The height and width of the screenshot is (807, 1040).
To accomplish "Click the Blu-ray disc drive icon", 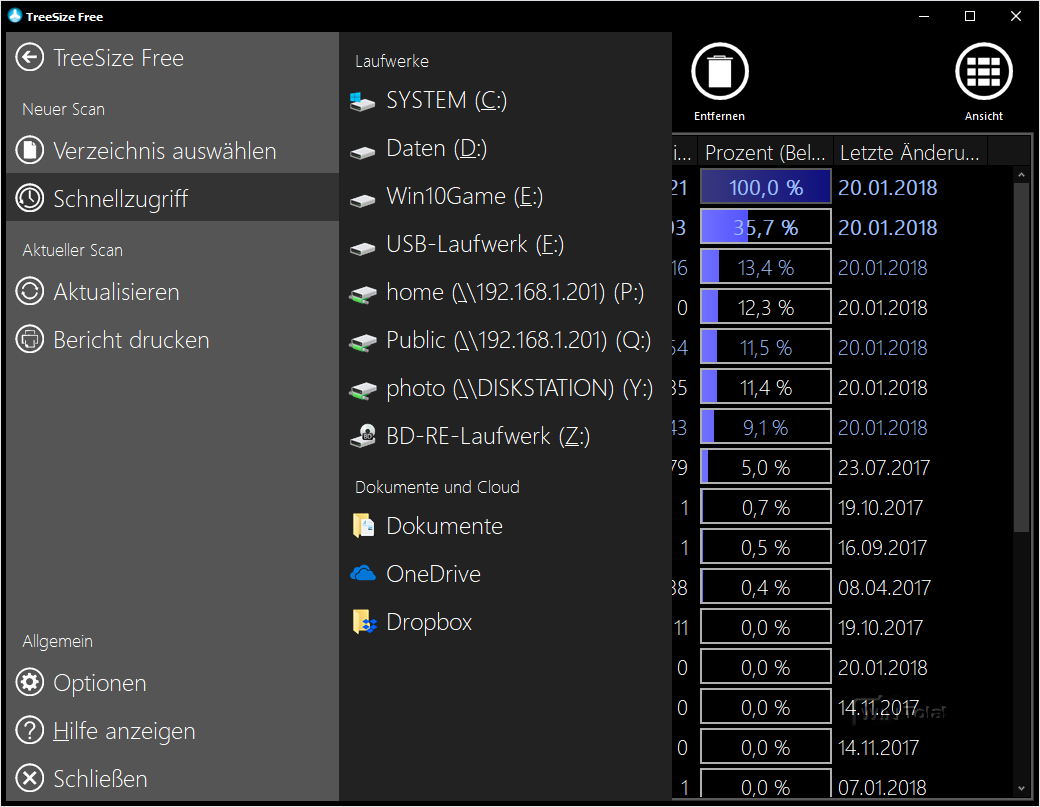I will pos(363,436).
